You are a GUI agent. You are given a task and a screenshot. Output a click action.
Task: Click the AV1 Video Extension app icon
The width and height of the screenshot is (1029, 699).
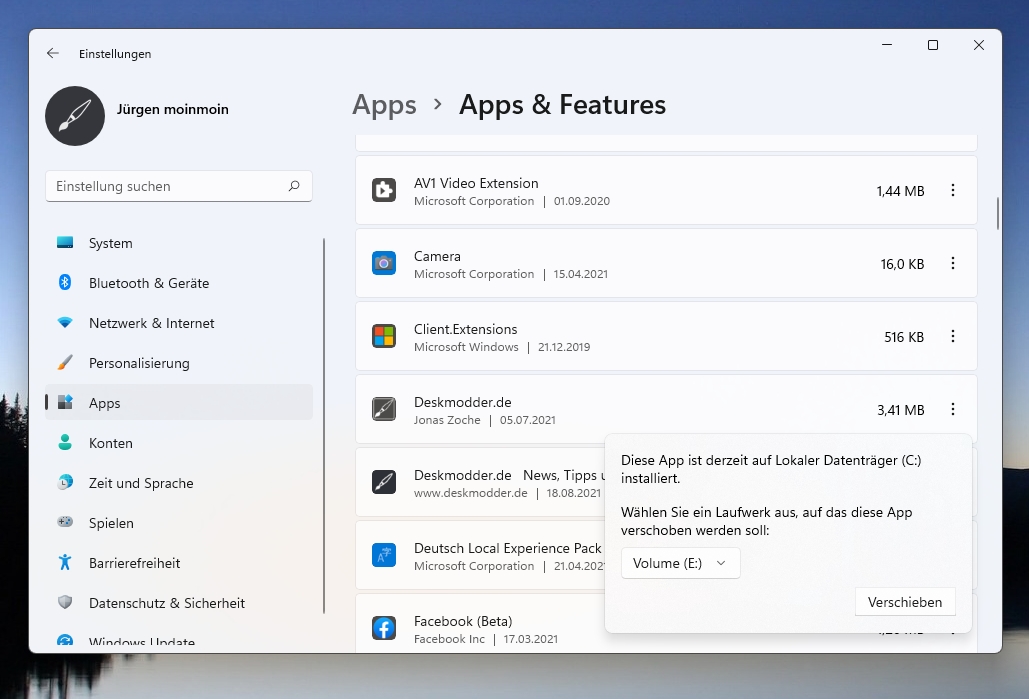pos(384,190)
